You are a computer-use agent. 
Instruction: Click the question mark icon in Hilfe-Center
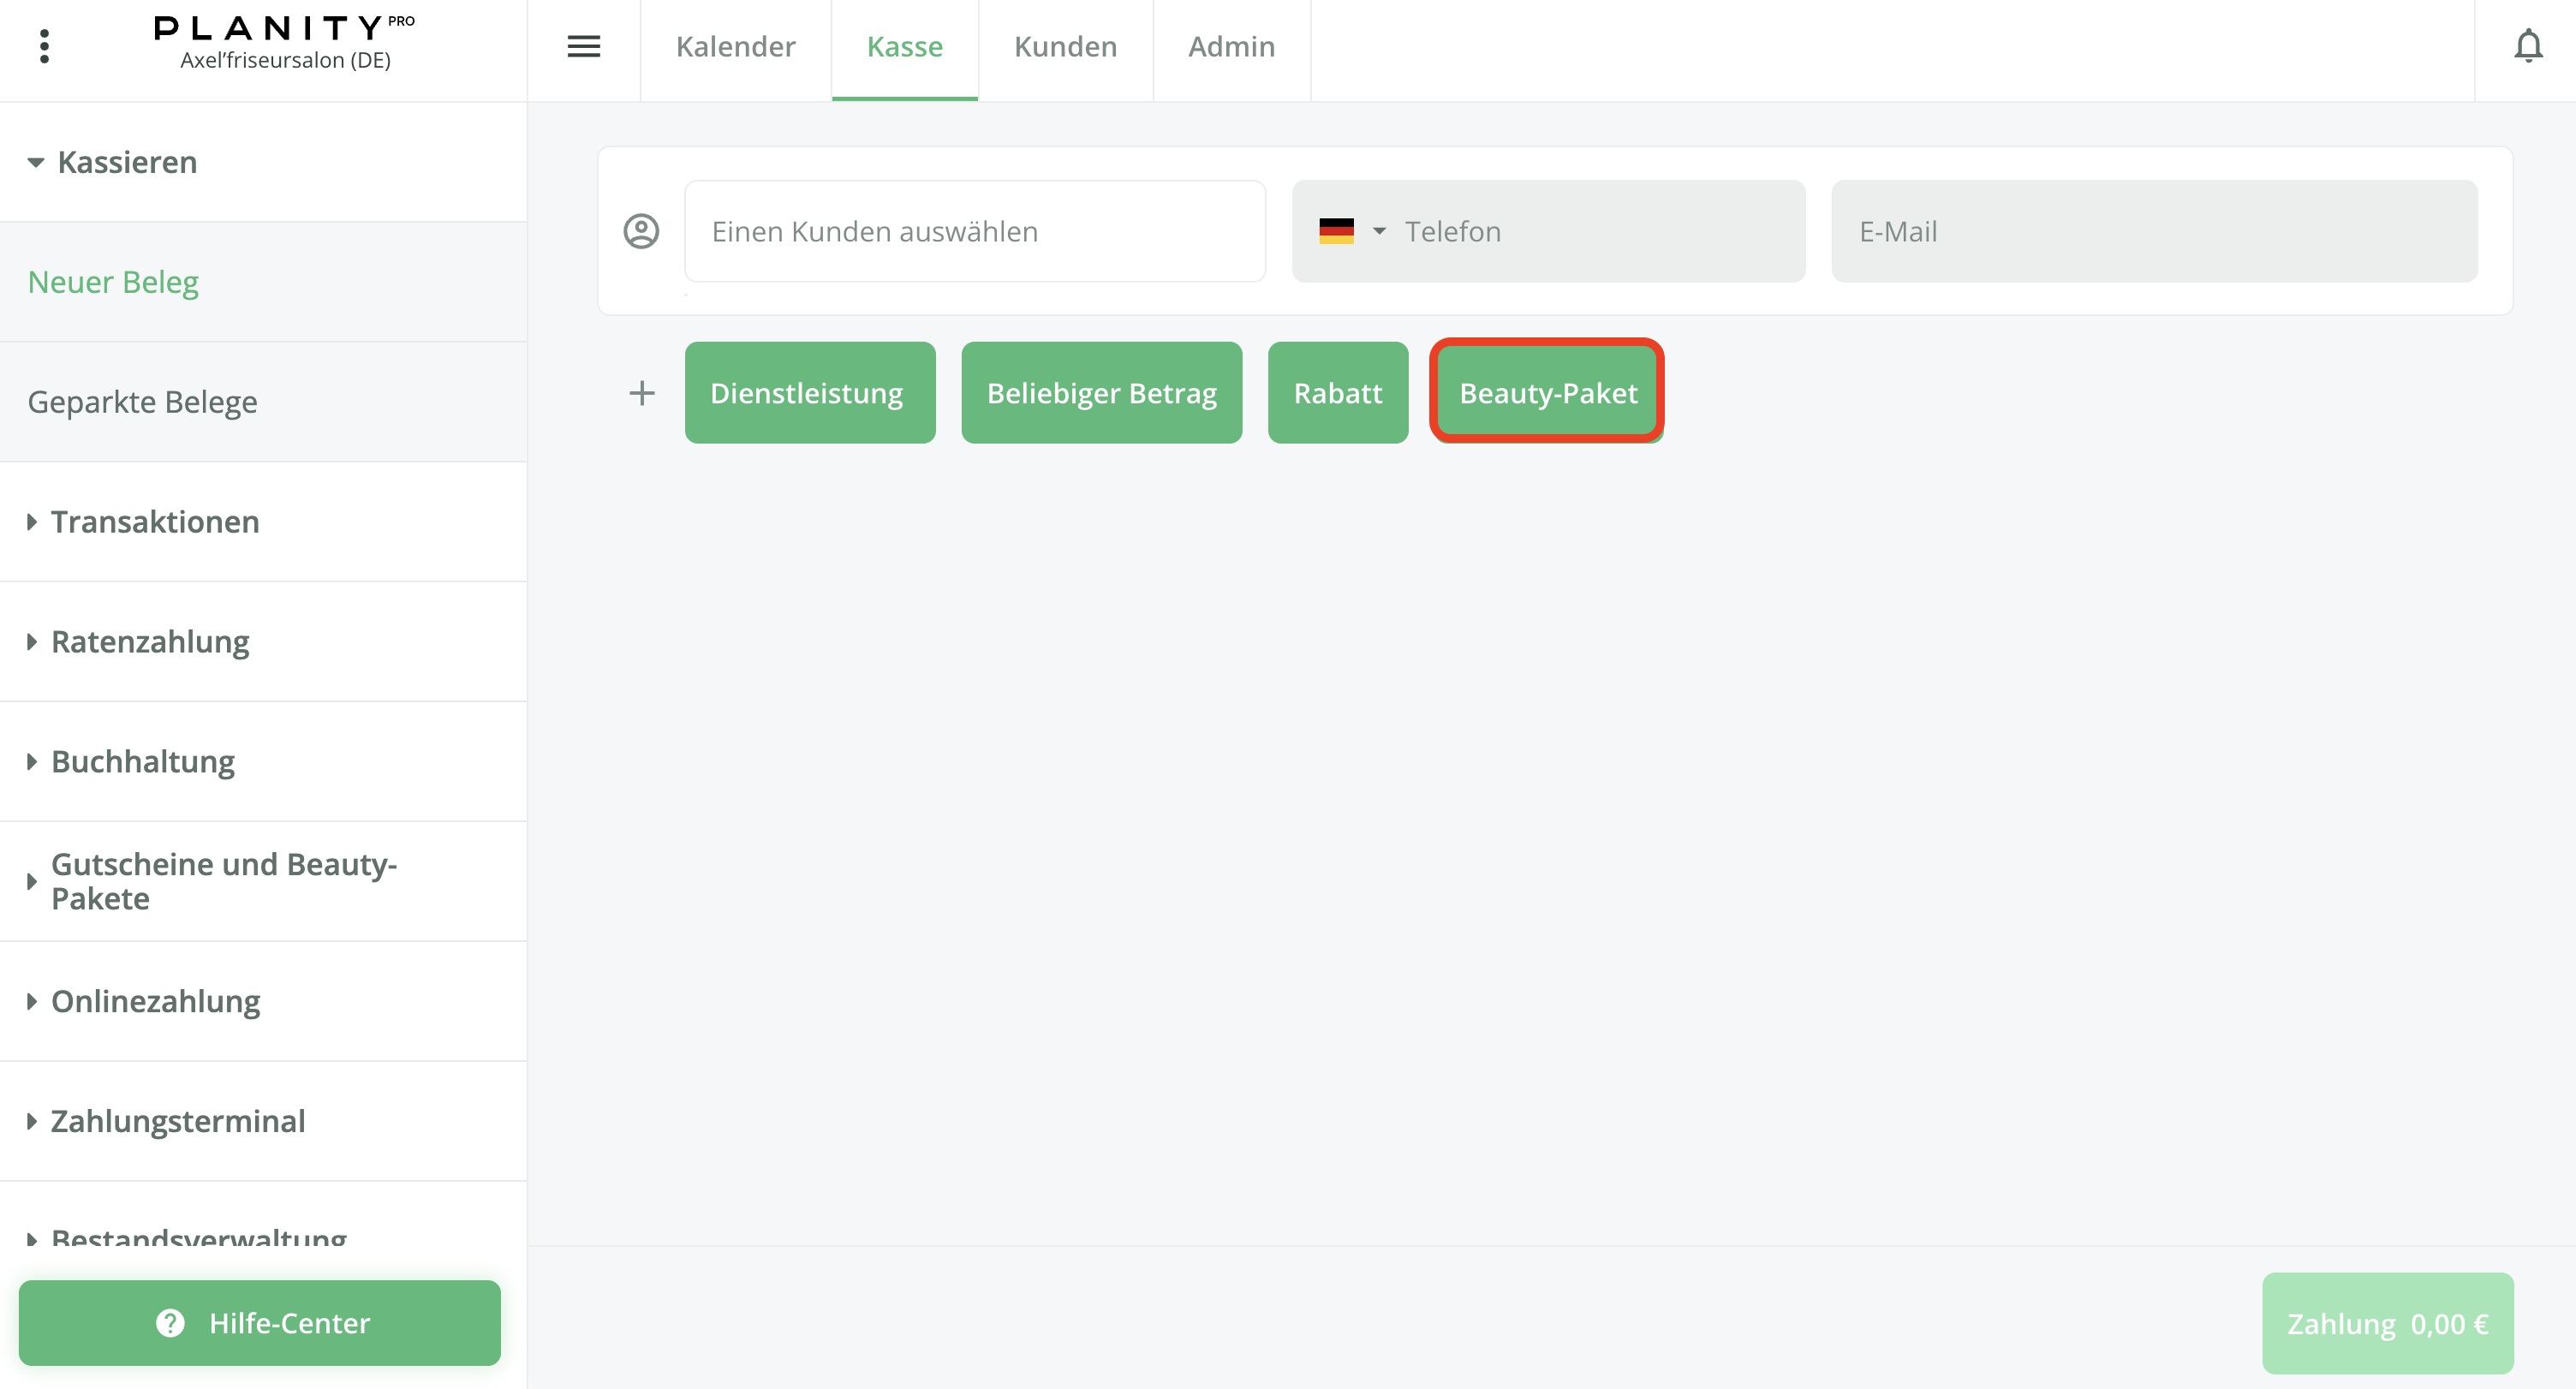[170, 1323]
